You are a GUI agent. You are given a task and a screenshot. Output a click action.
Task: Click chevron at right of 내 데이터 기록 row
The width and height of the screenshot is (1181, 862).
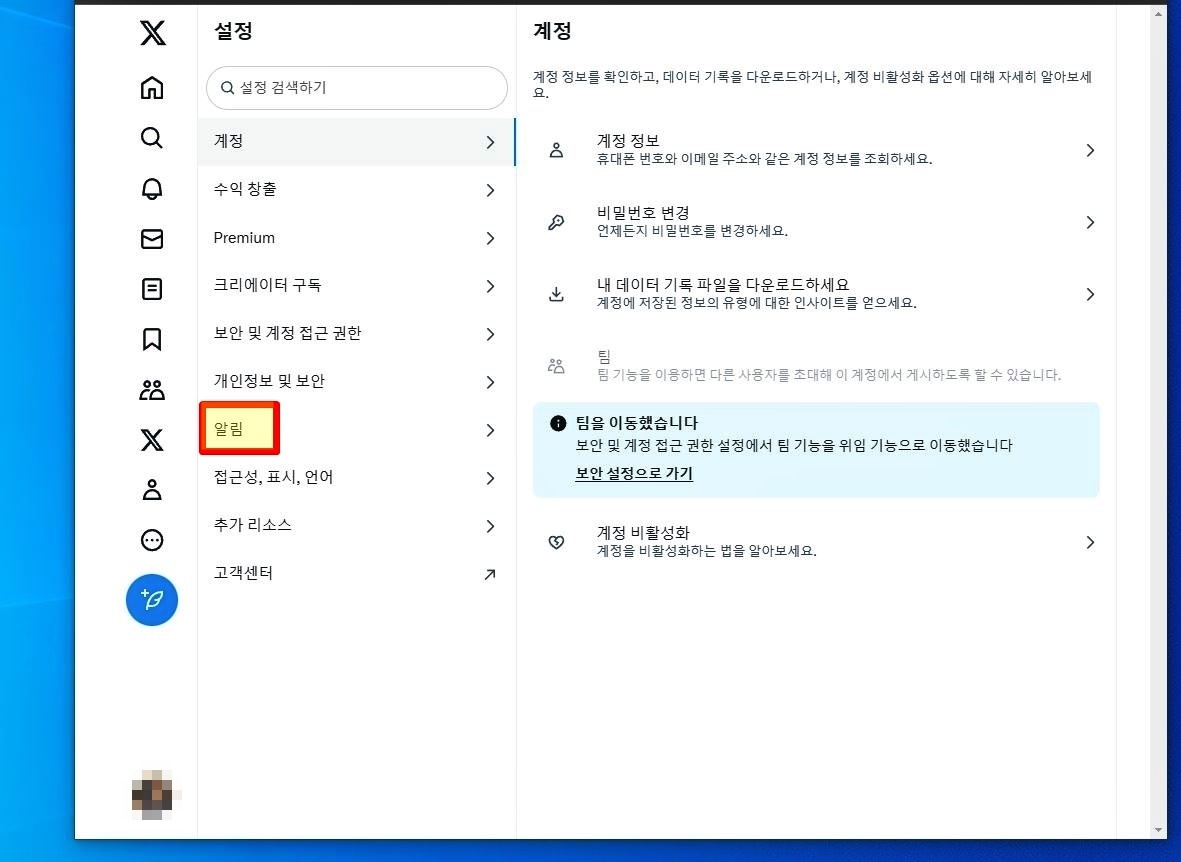pyautogui.click(x=1090, y=295)
